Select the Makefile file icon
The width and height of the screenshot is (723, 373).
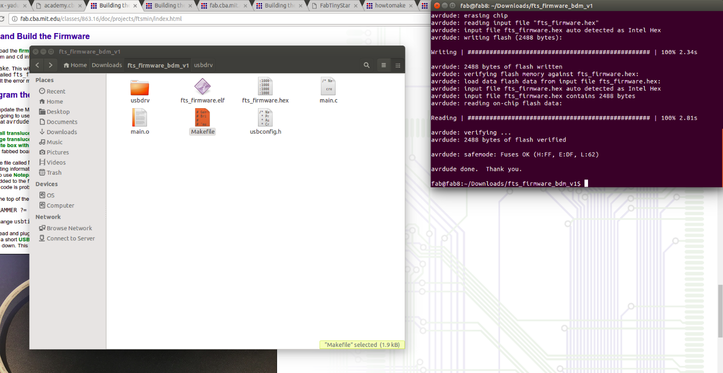(202, 118)
